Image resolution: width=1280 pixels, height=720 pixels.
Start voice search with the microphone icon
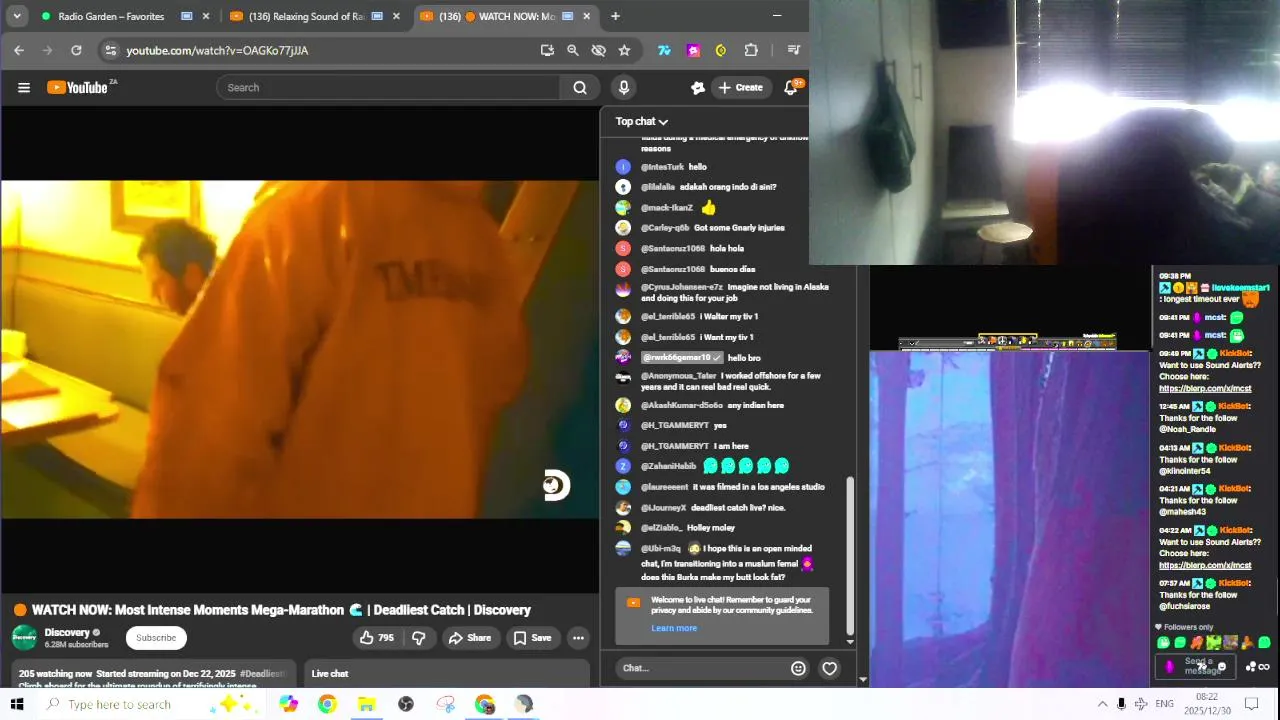point(624,87)
